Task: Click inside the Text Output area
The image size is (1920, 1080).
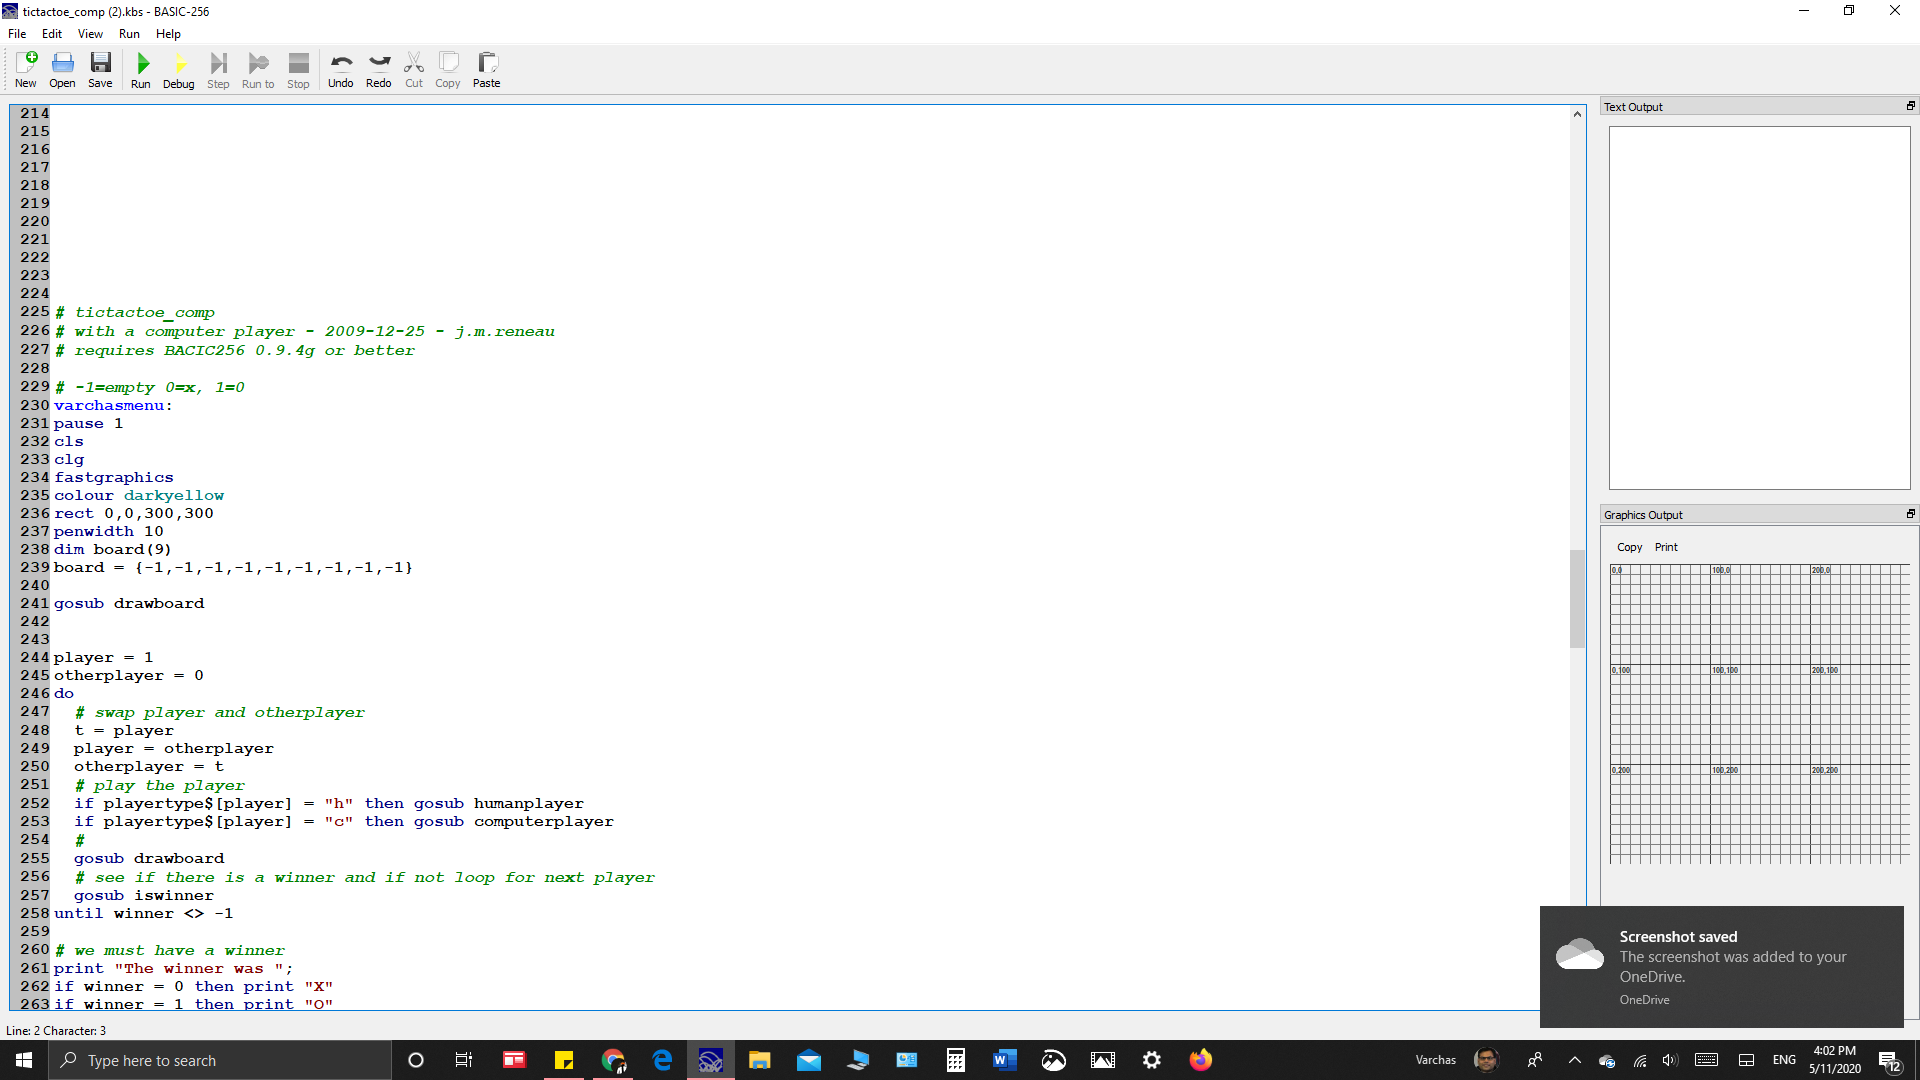Action: 1759,307
